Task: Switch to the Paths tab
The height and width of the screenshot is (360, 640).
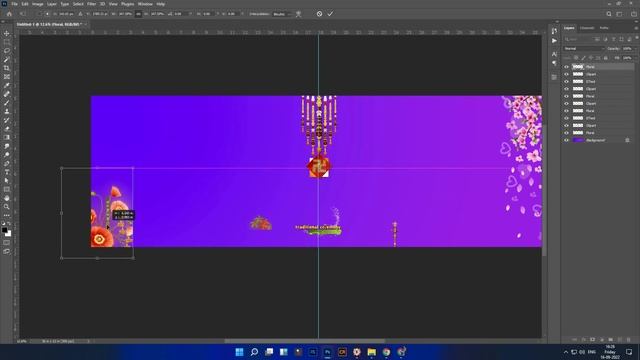Action: click(604, 28)
